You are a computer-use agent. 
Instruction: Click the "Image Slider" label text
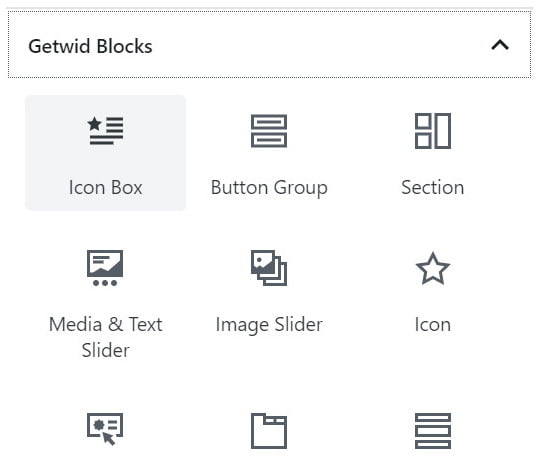tap(269, 325)
